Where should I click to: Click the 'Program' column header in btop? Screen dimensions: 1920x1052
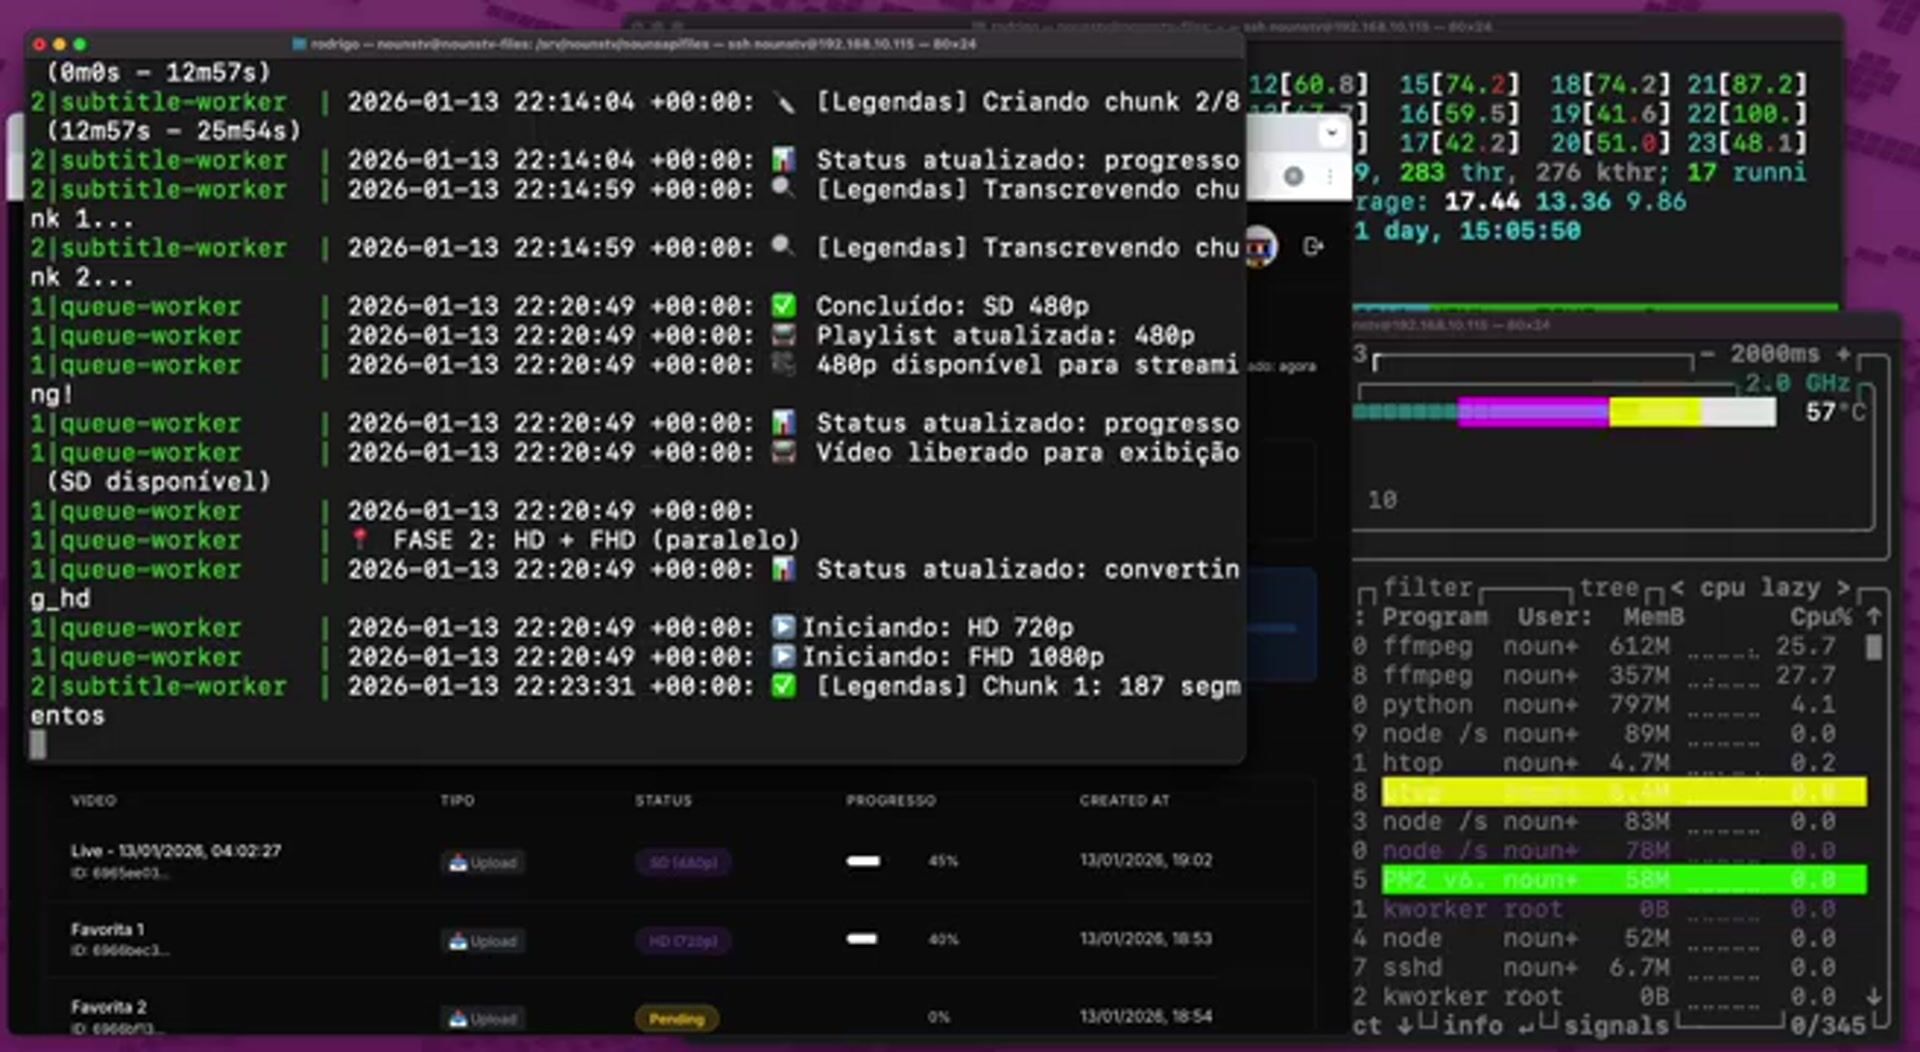[x=1435, y=617]
